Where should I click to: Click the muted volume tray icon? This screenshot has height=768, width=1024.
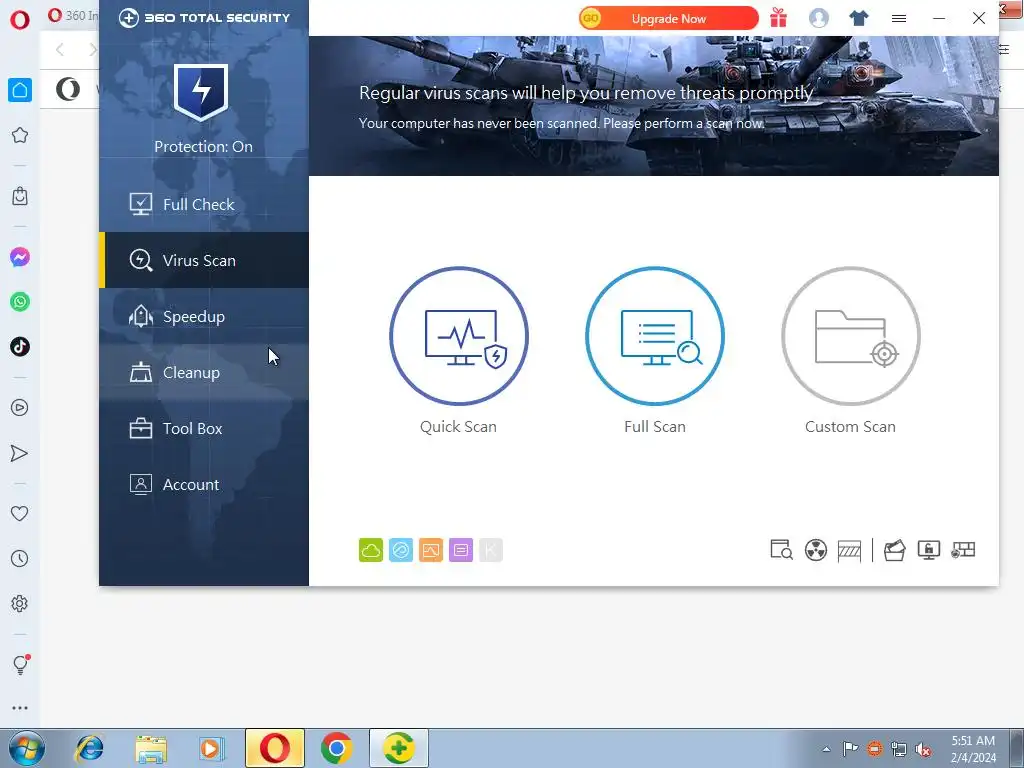click(x=923, y=749)
